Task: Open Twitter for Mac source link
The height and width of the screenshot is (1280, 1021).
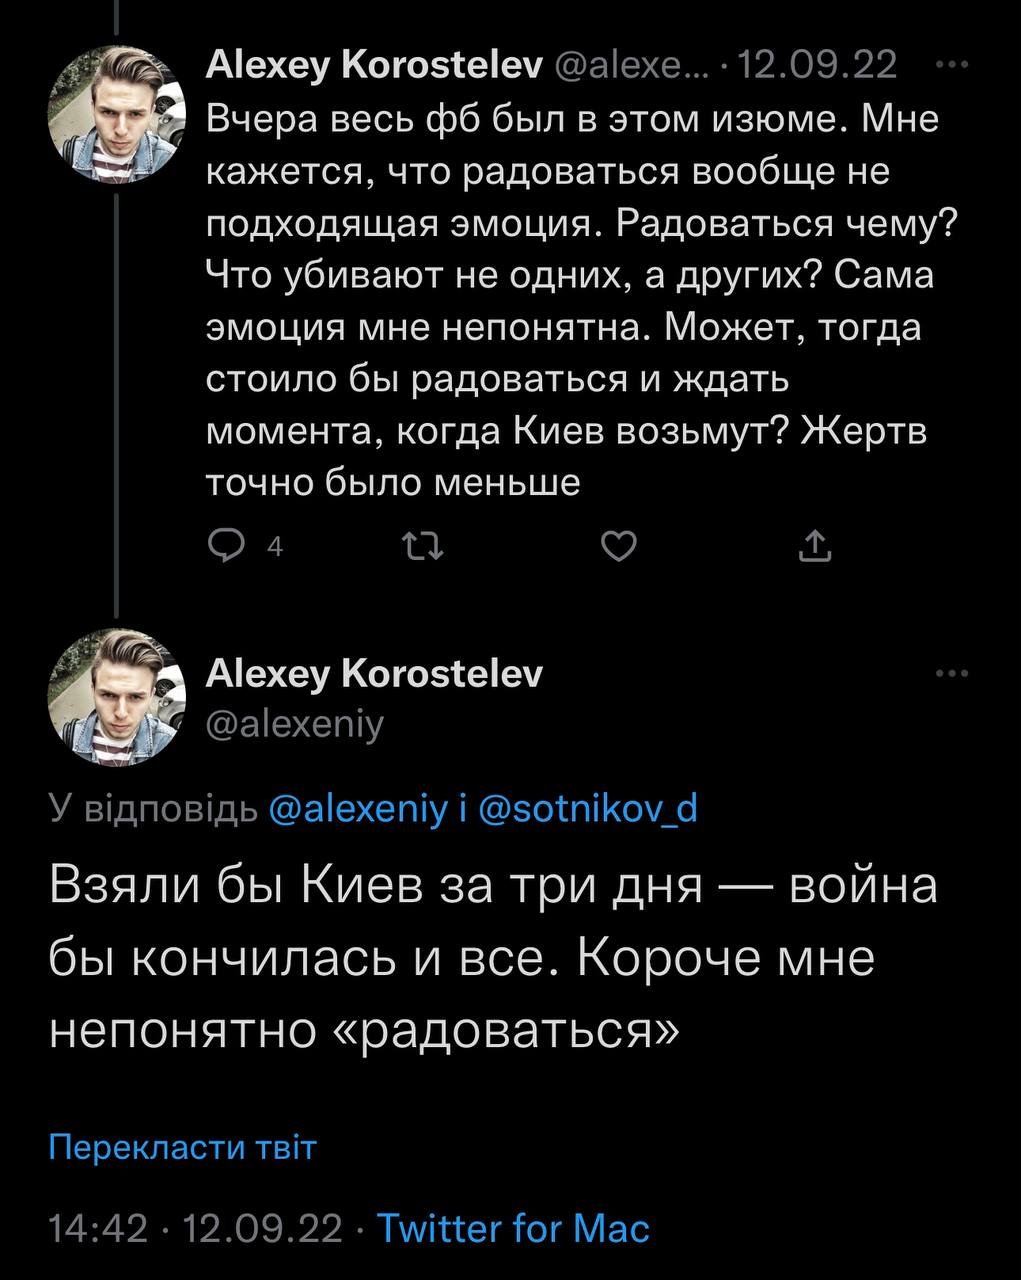Action: [x=513, y=1228]
